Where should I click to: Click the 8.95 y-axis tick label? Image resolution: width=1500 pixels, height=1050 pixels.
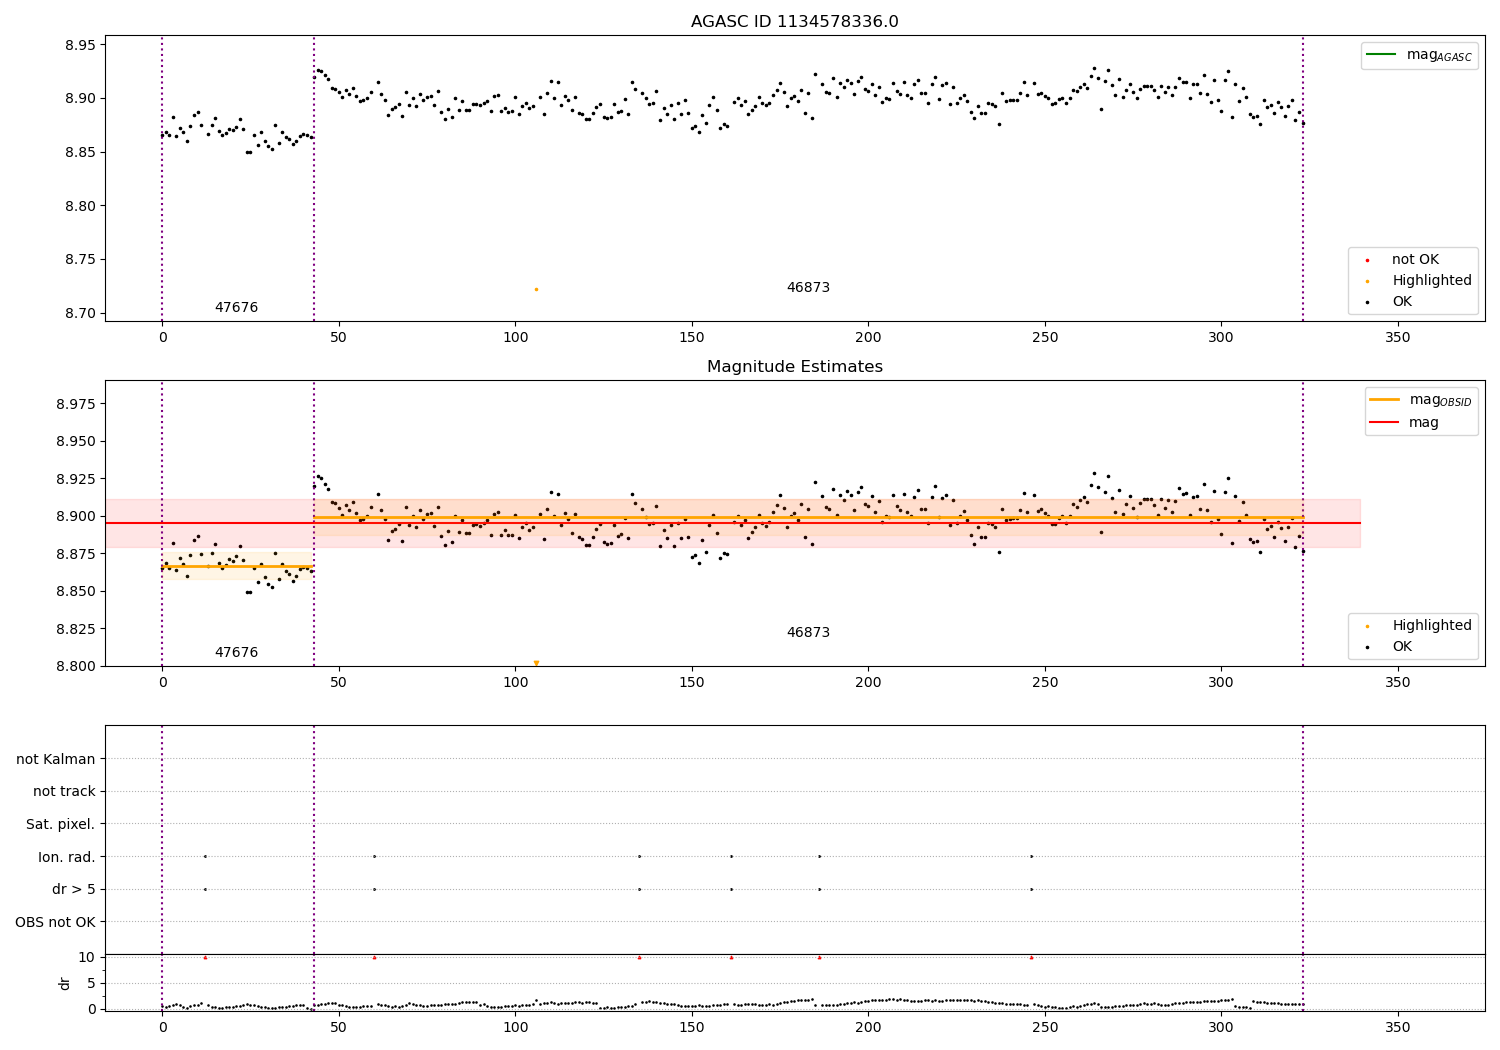(79, 45)
